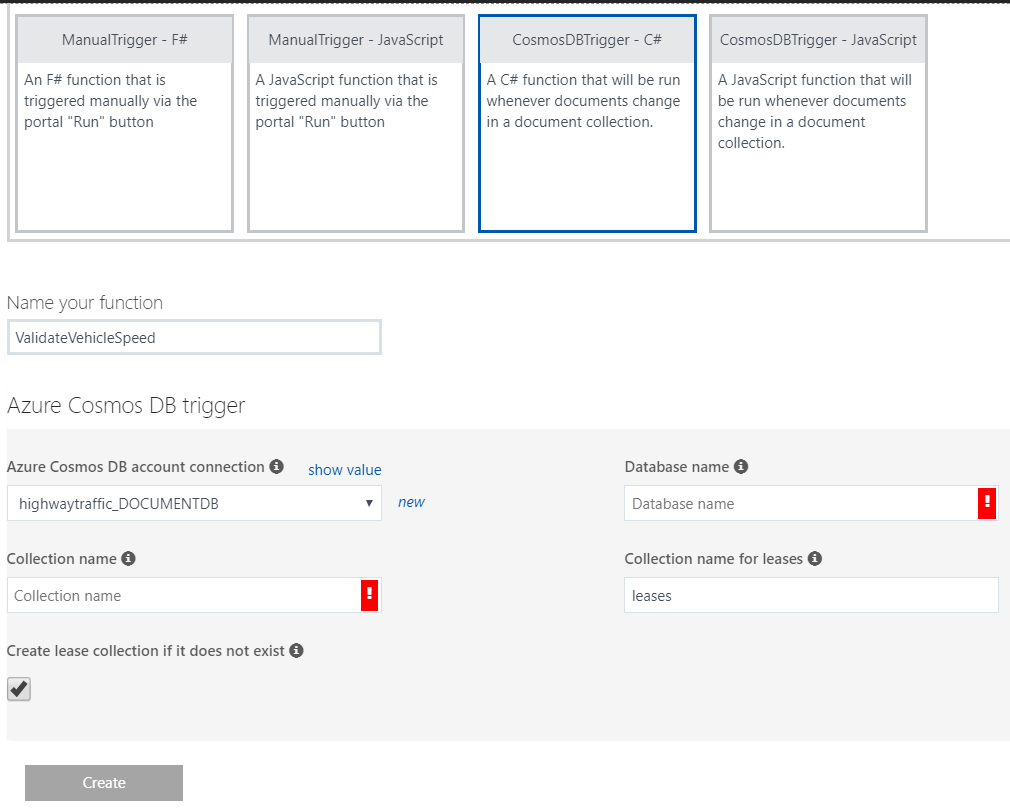Click the red error icon in Database name

[x=987, y=503]
